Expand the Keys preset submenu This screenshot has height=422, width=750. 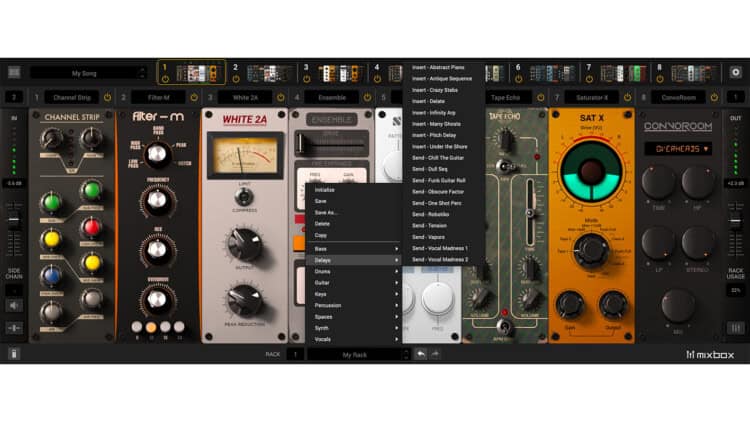(x=354, y=294)
